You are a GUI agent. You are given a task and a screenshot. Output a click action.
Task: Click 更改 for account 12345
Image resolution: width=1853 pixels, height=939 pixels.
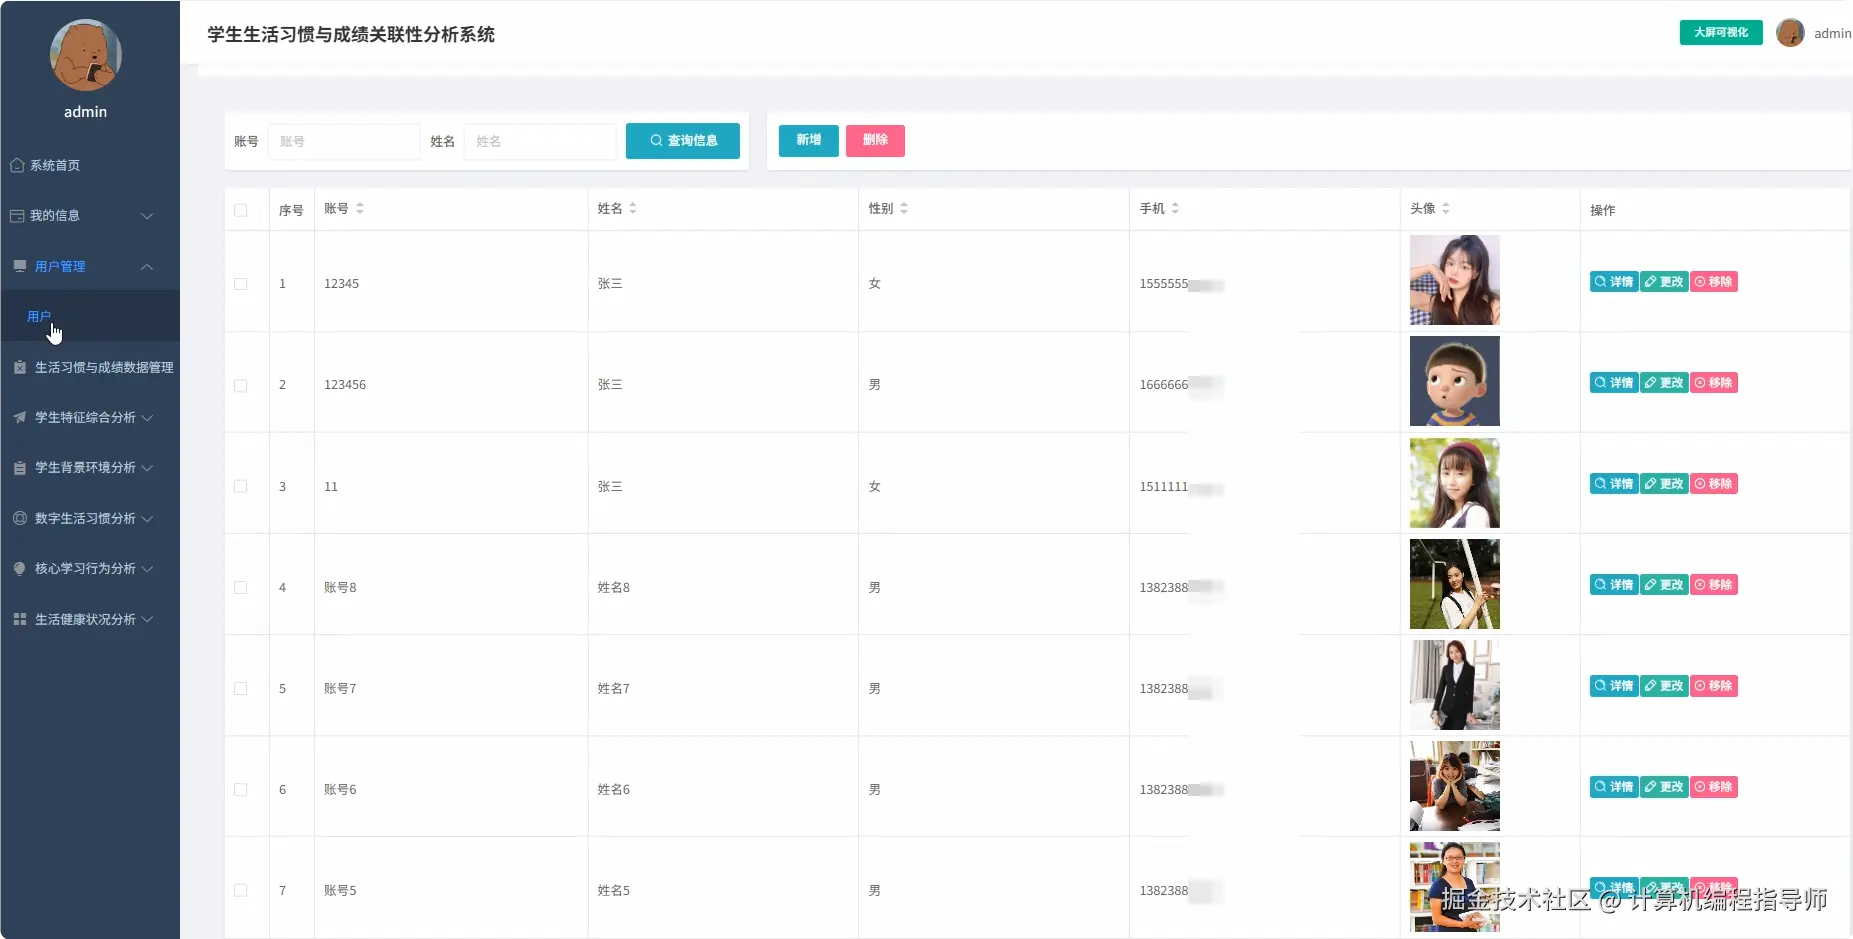point(1664,282)
